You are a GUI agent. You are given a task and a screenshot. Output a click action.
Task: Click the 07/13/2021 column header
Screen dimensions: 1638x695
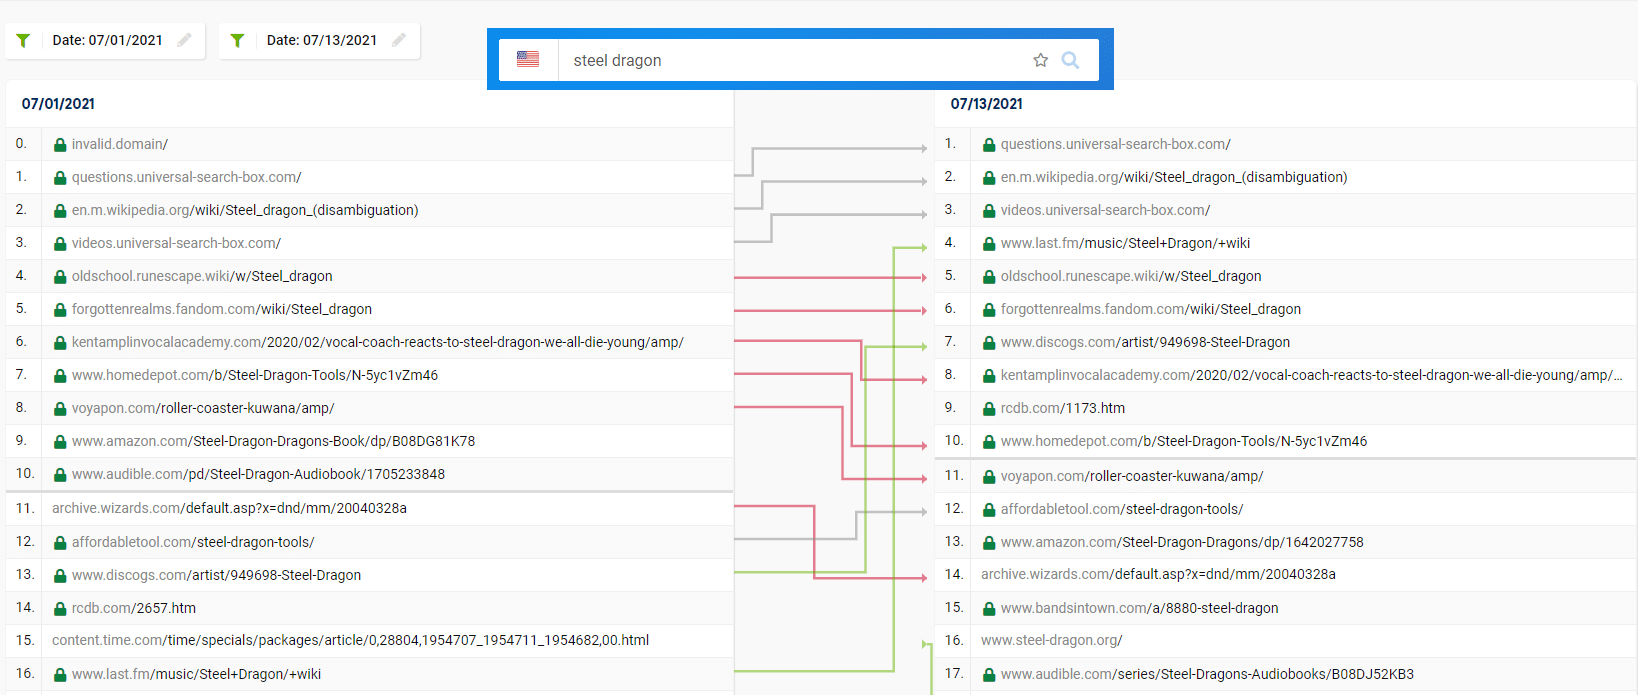pos(986,104)
